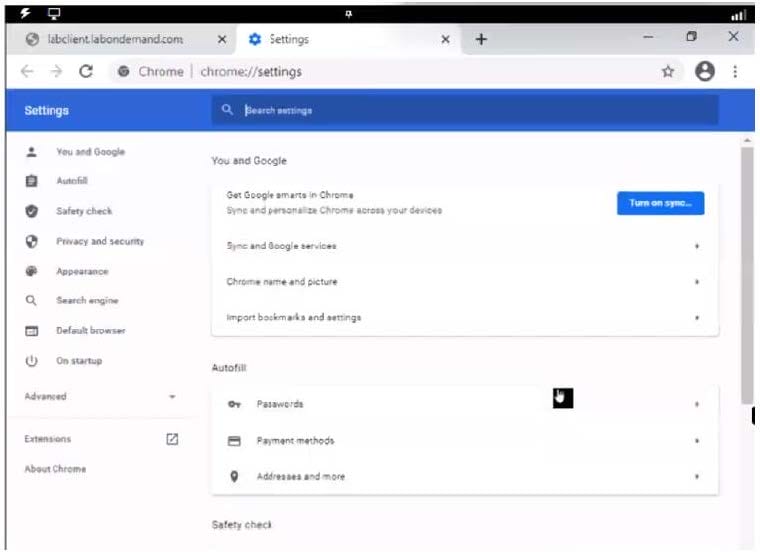Screen dimensions: 760x552
Task: Click the settings page vertical scrollbar
Action: [747, 275]
